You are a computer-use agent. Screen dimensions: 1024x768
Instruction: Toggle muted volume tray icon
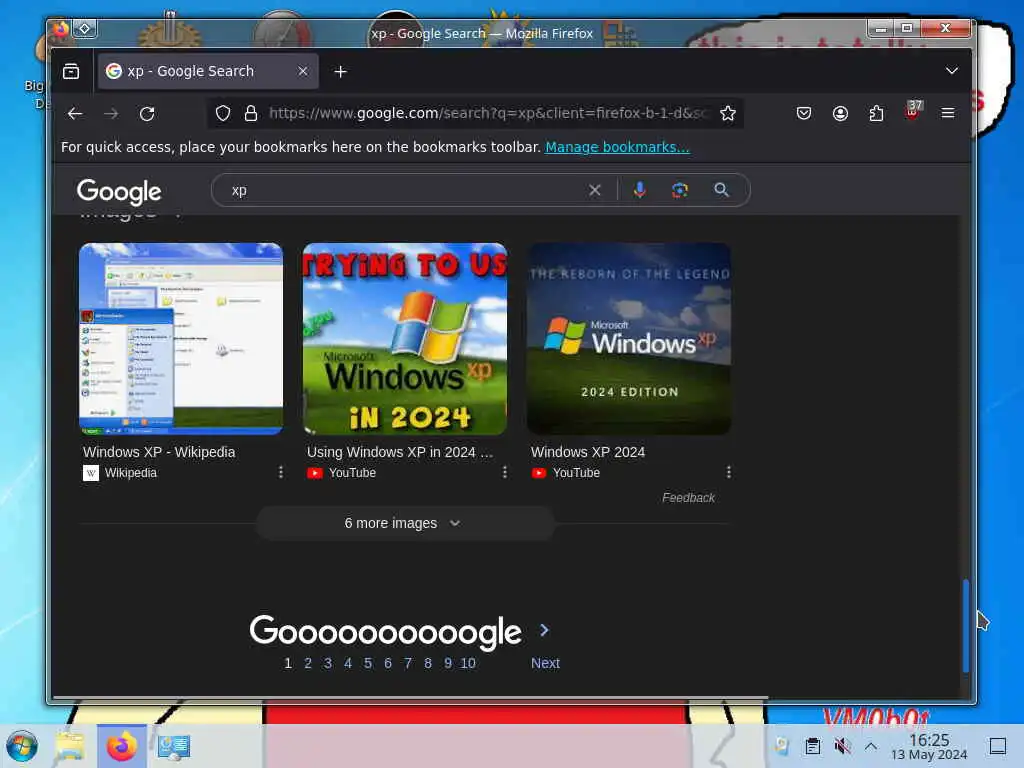(x=842, y=746)
